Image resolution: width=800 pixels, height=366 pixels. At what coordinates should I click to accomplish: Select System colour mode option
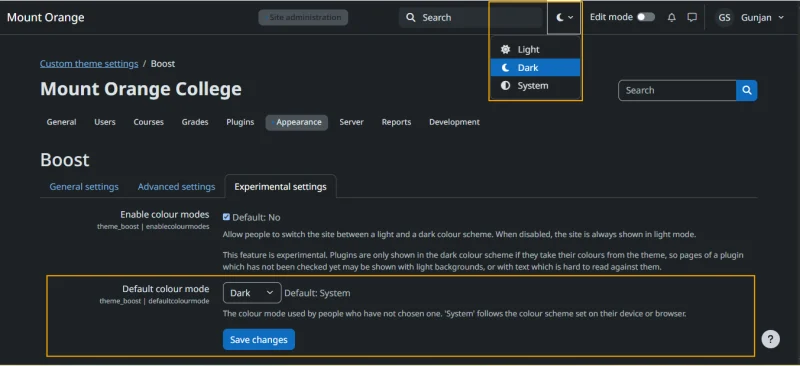click(535, 86)
